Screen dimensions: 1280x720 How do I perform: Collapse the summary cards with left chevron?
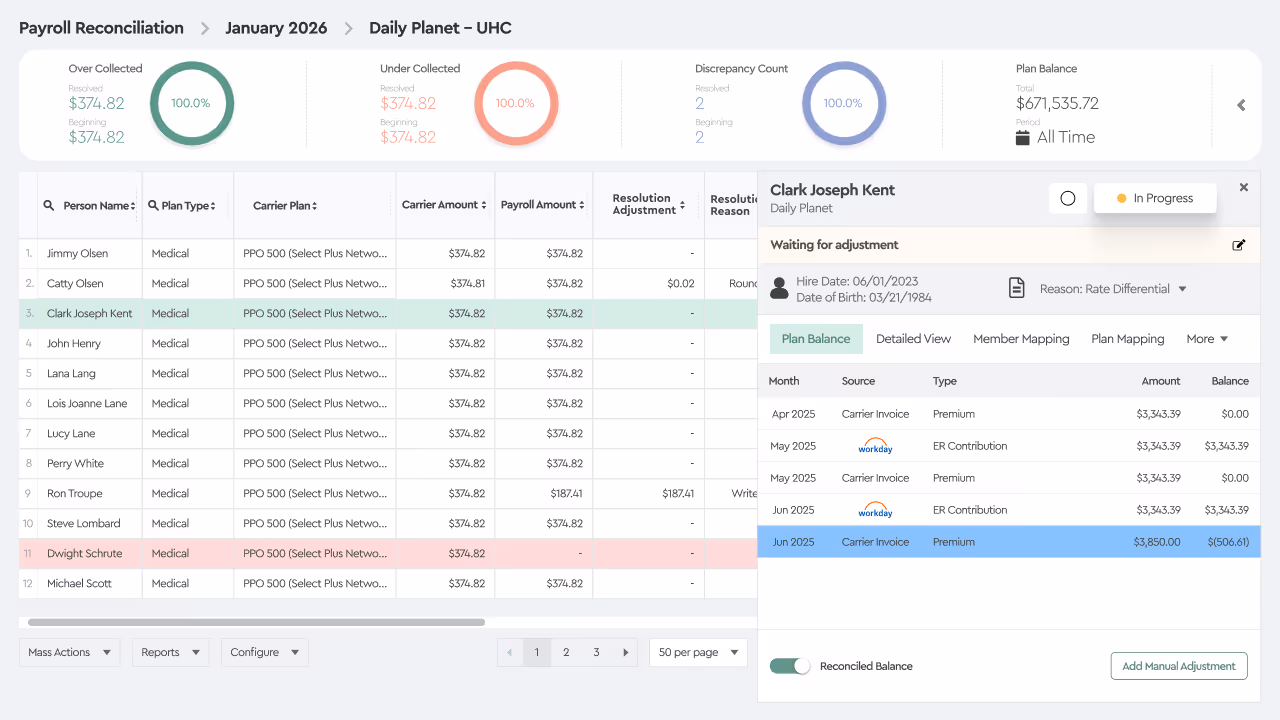pyautogui.click(x=1241, y=105)
